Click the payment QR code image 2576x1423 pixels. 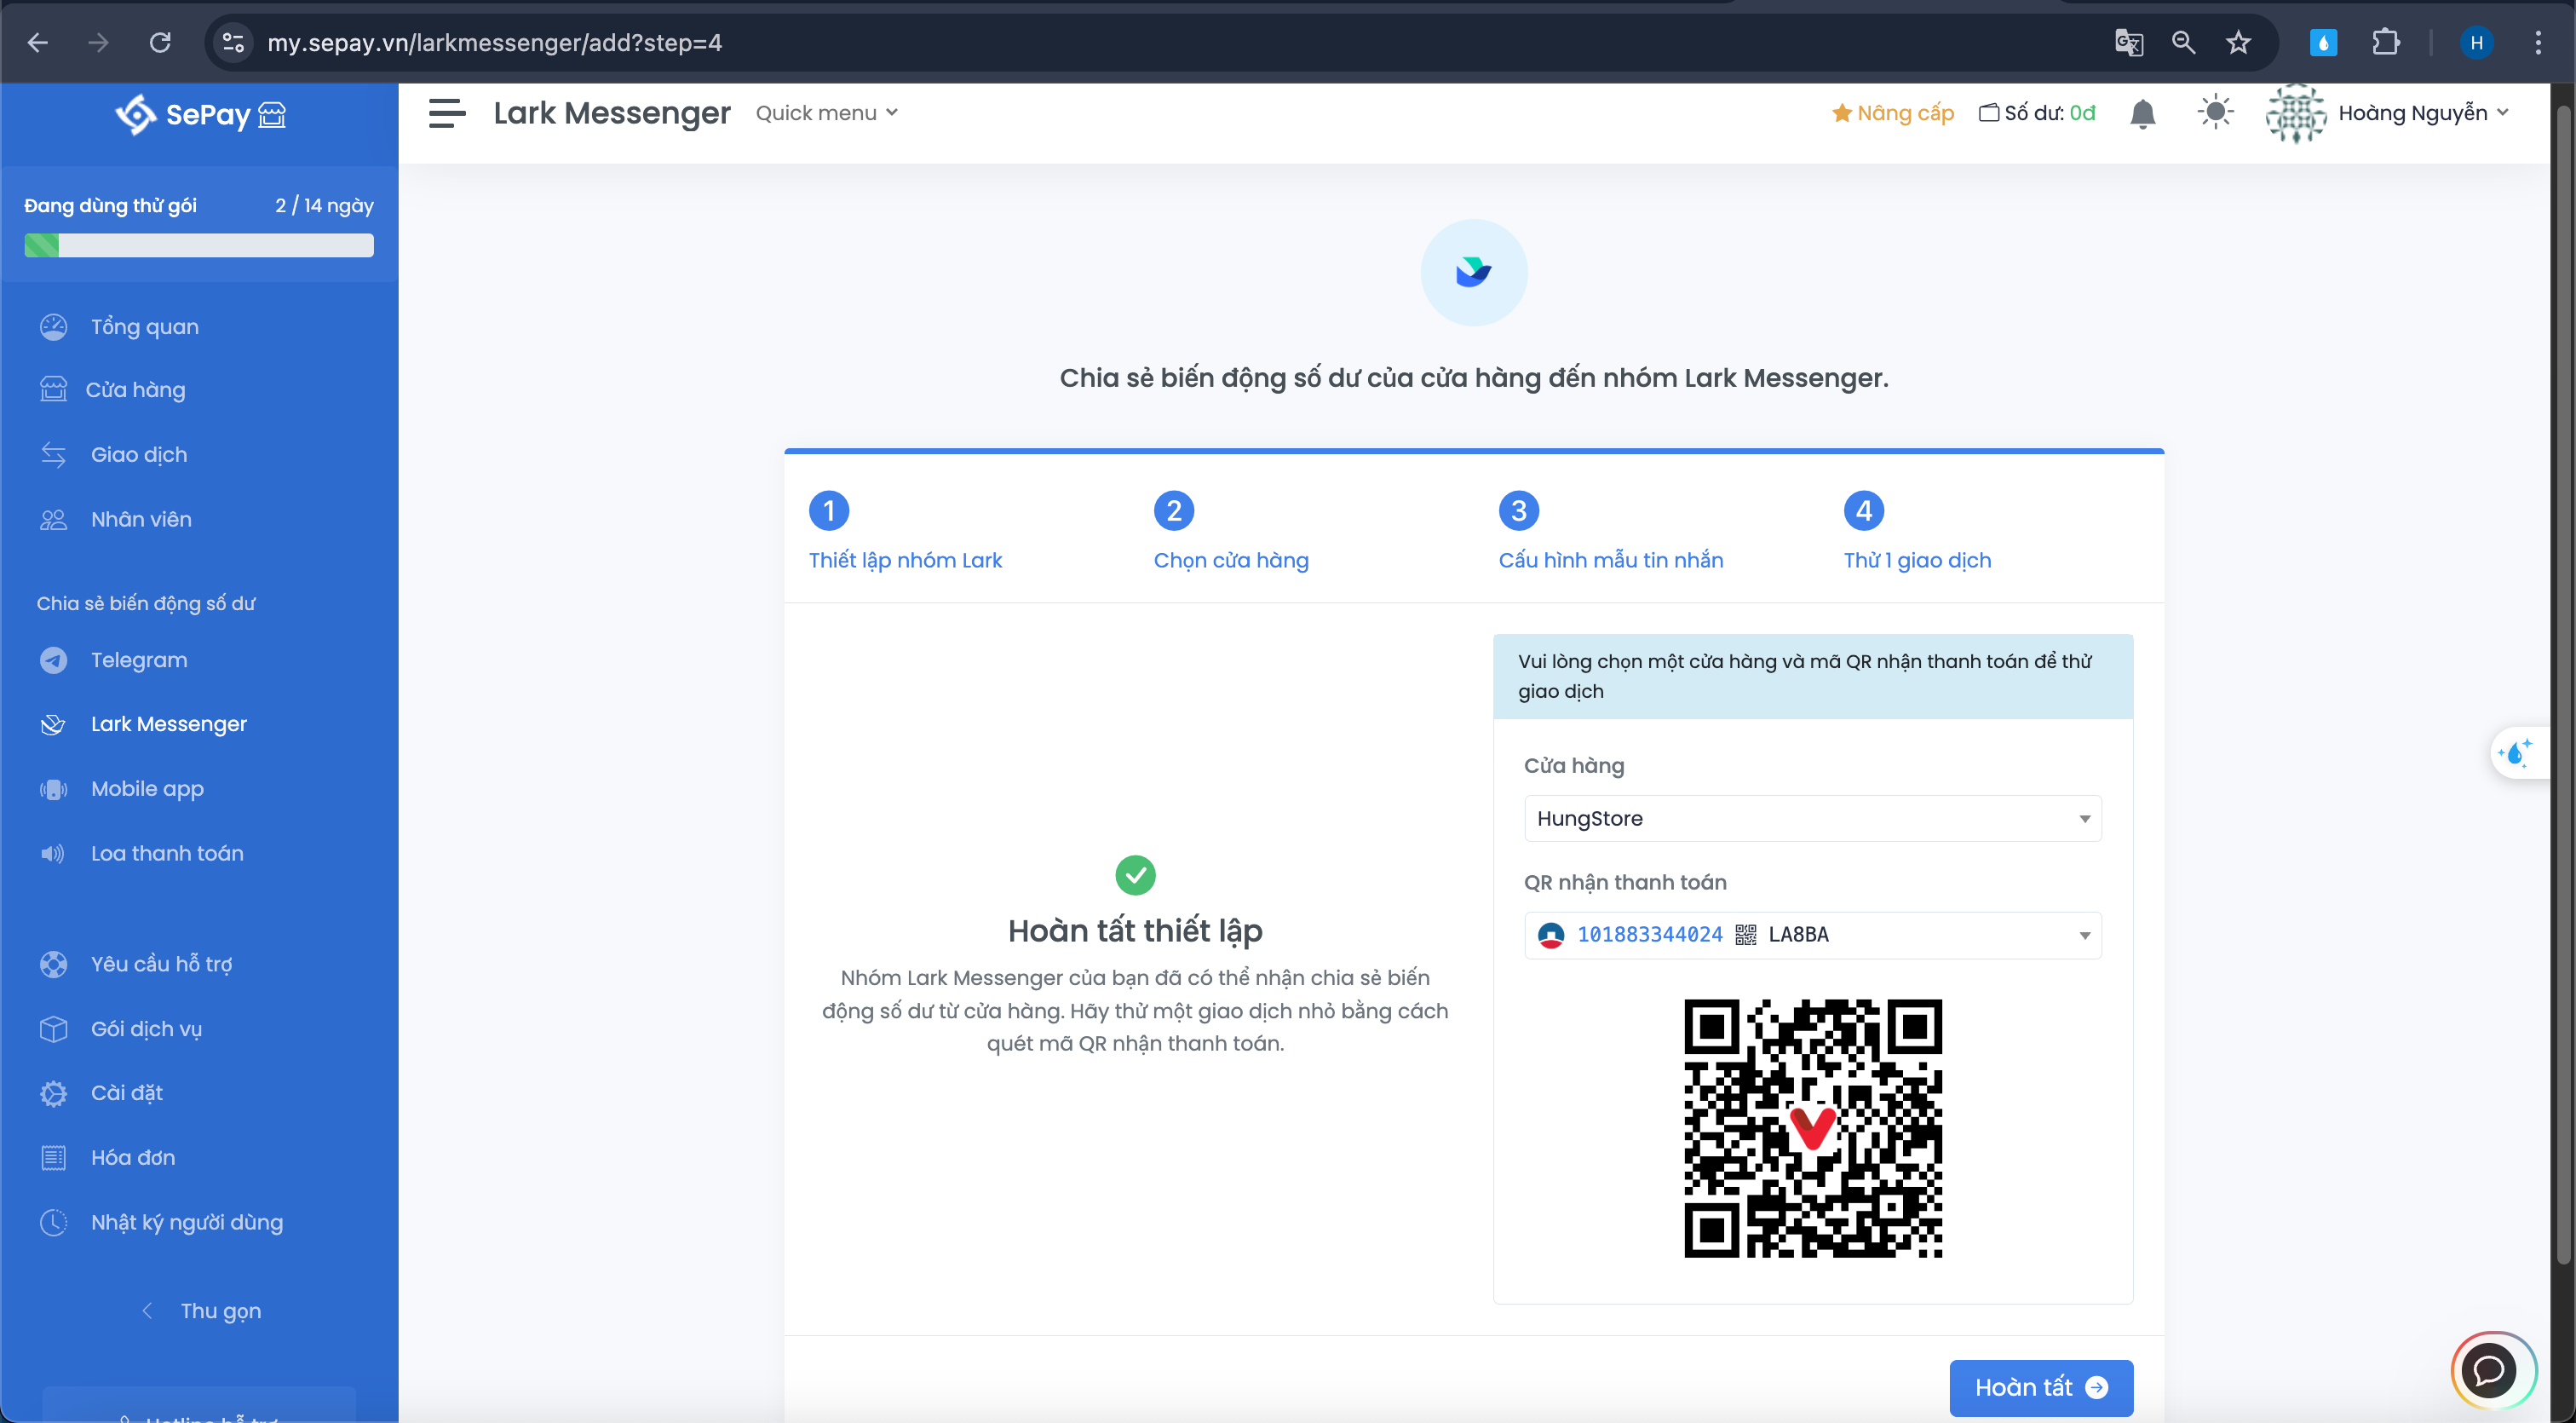1812,1128
